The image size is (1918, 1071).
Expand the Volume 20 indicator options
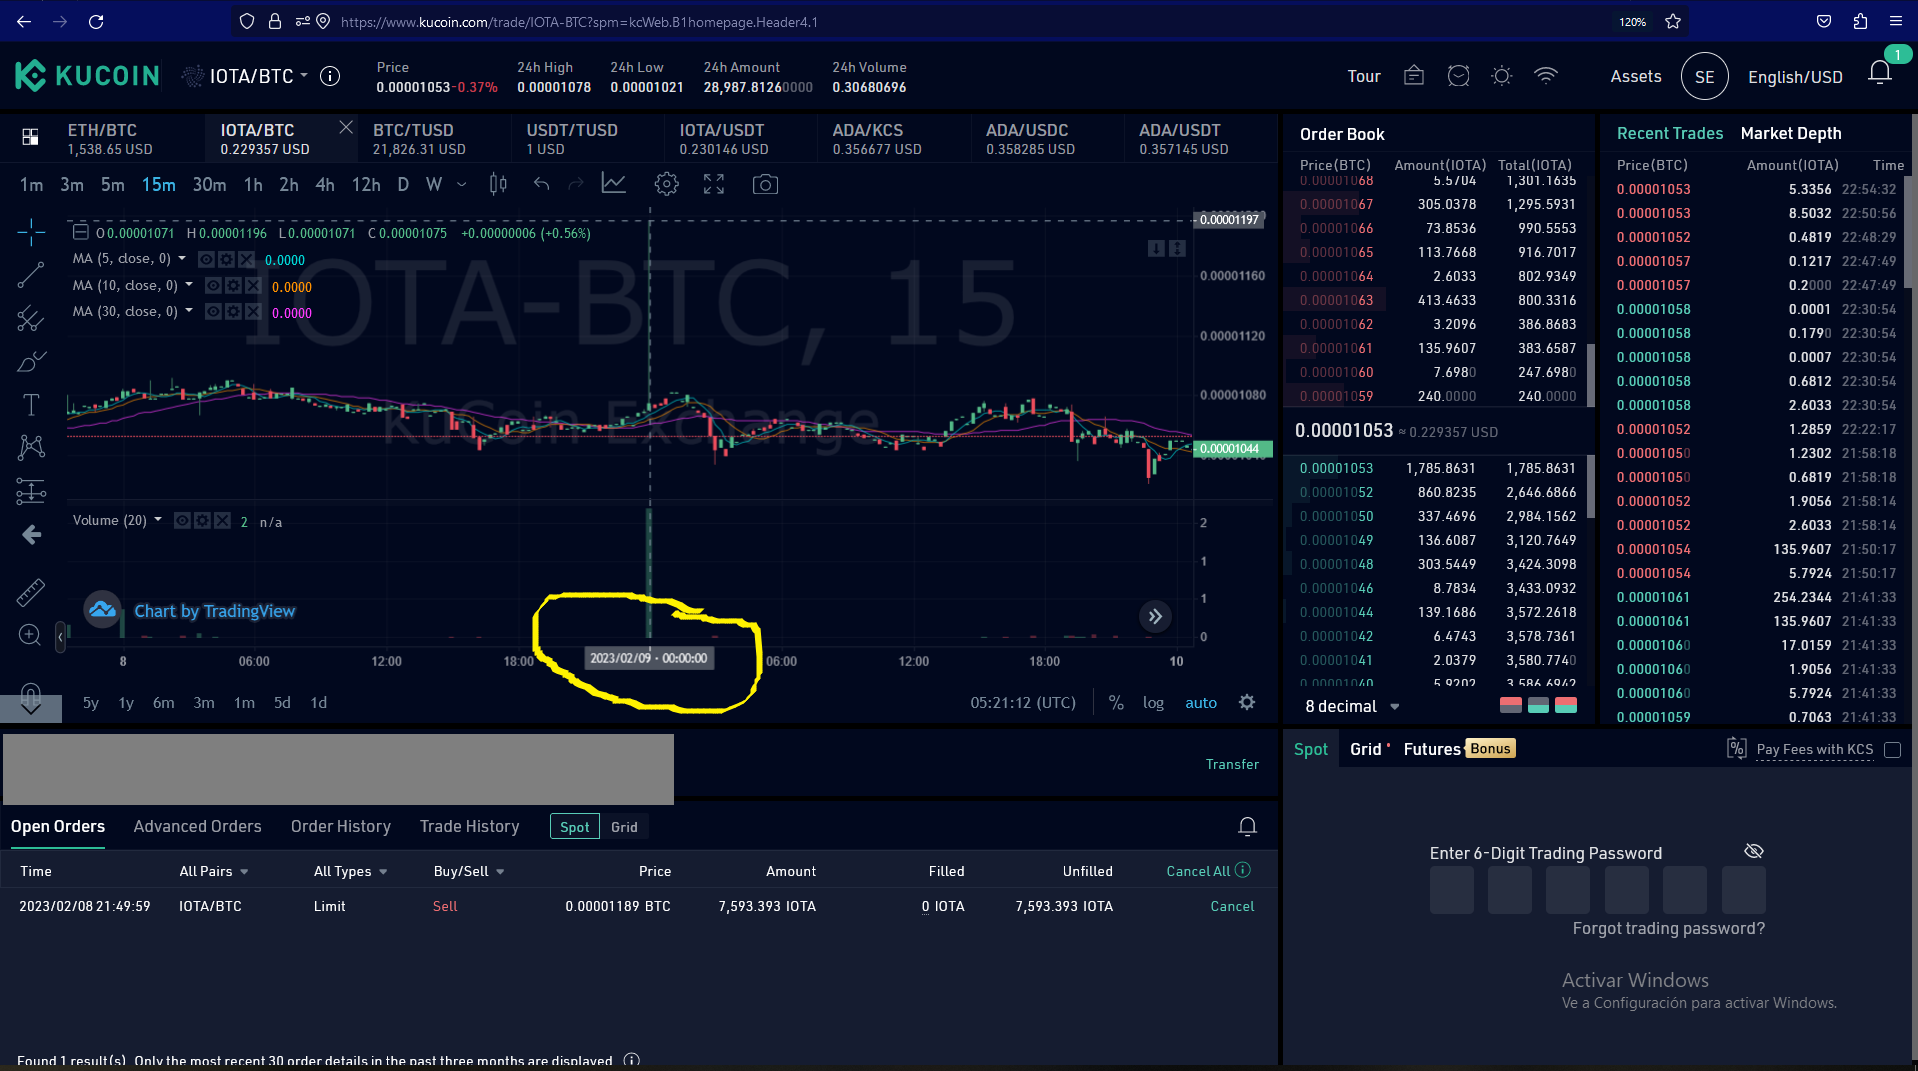pos(158,520)
